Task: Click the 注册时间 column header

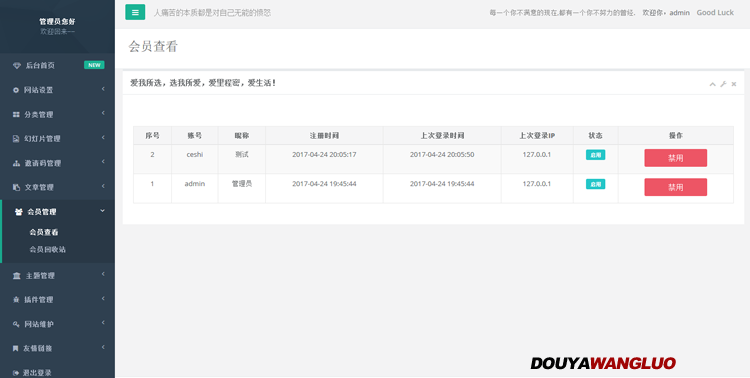Action: 324,136
